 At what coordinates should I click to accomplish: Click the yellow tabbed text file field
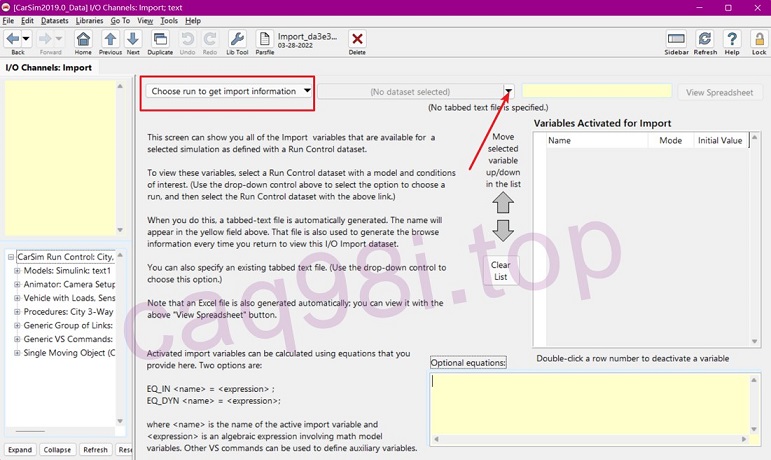coord(596,91)
